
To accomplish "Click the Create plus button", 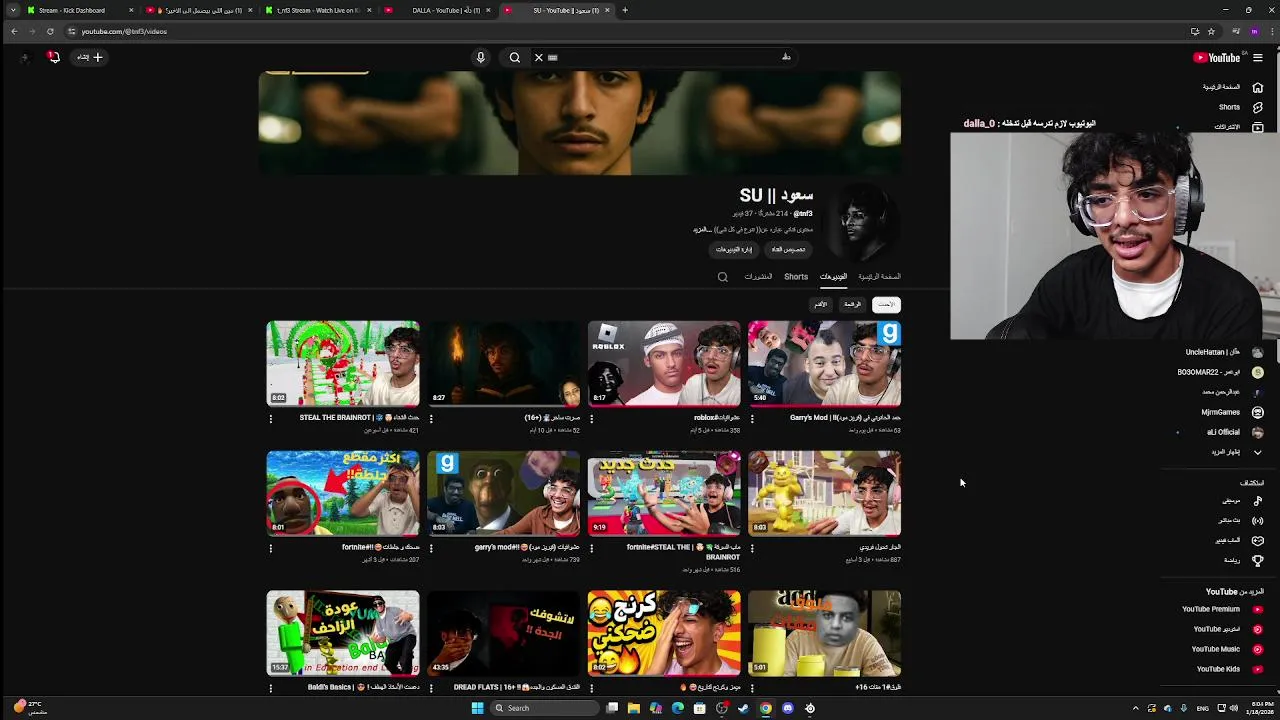I will pyautogui.click(x=90, y=57).
